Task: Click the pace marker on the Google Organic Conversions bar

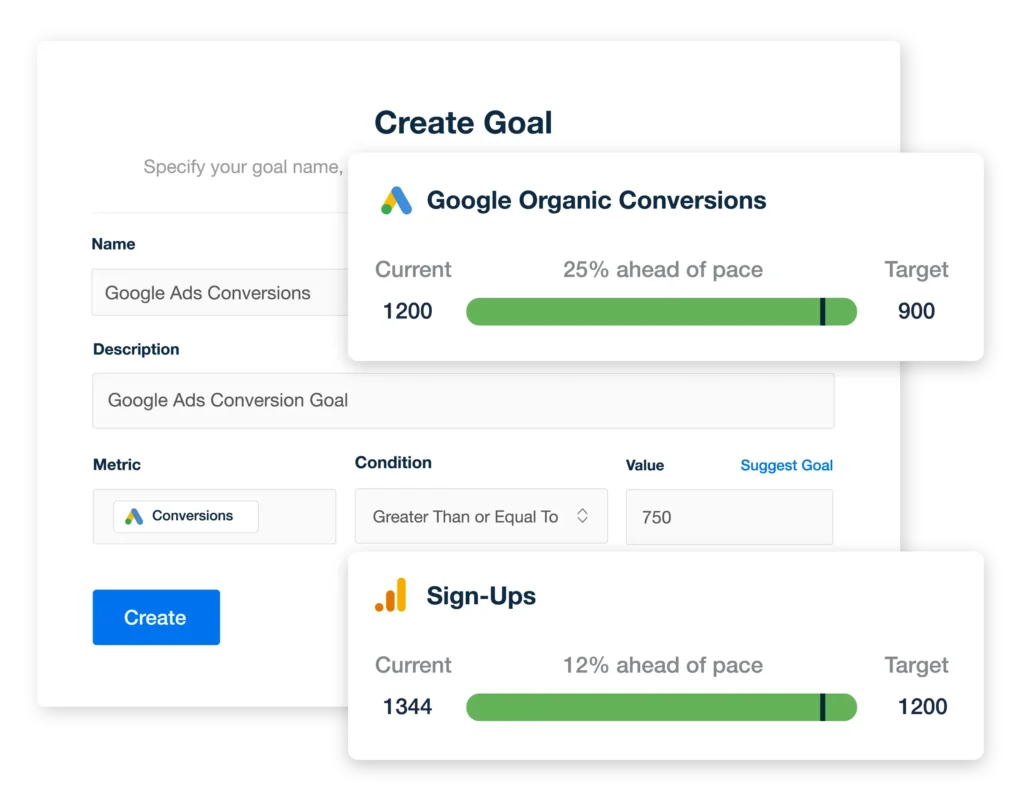Action: [822, 311]
